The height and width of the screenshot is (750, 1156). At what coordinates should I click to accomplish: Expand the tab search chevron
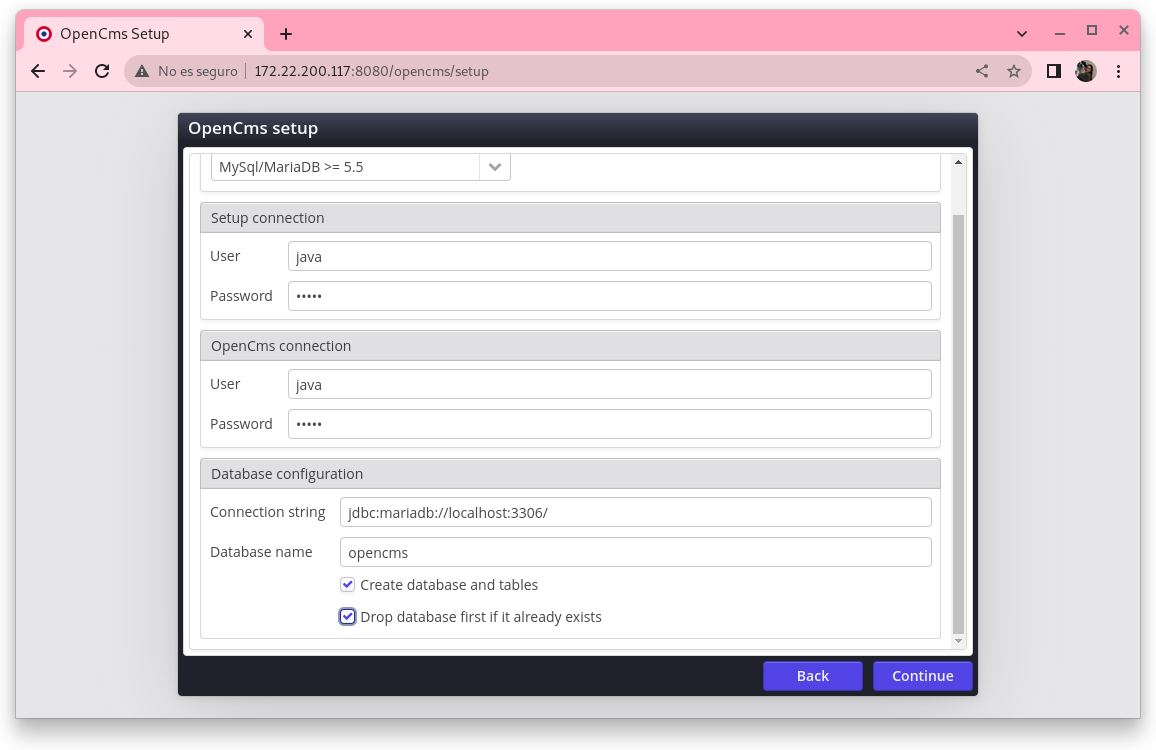pyautogui.click(x=1021, y=34)
